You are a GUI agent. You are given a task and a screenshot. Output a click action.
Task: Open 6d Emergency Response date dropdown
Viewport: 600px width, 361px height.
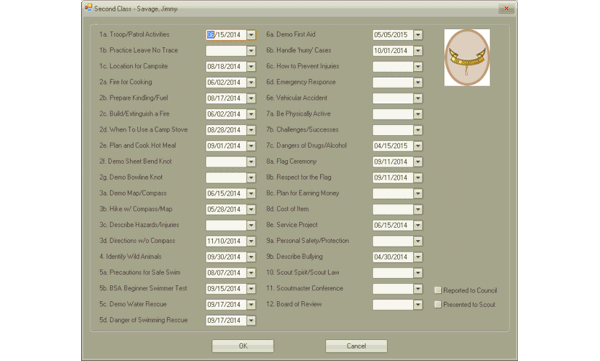point(418,82)
